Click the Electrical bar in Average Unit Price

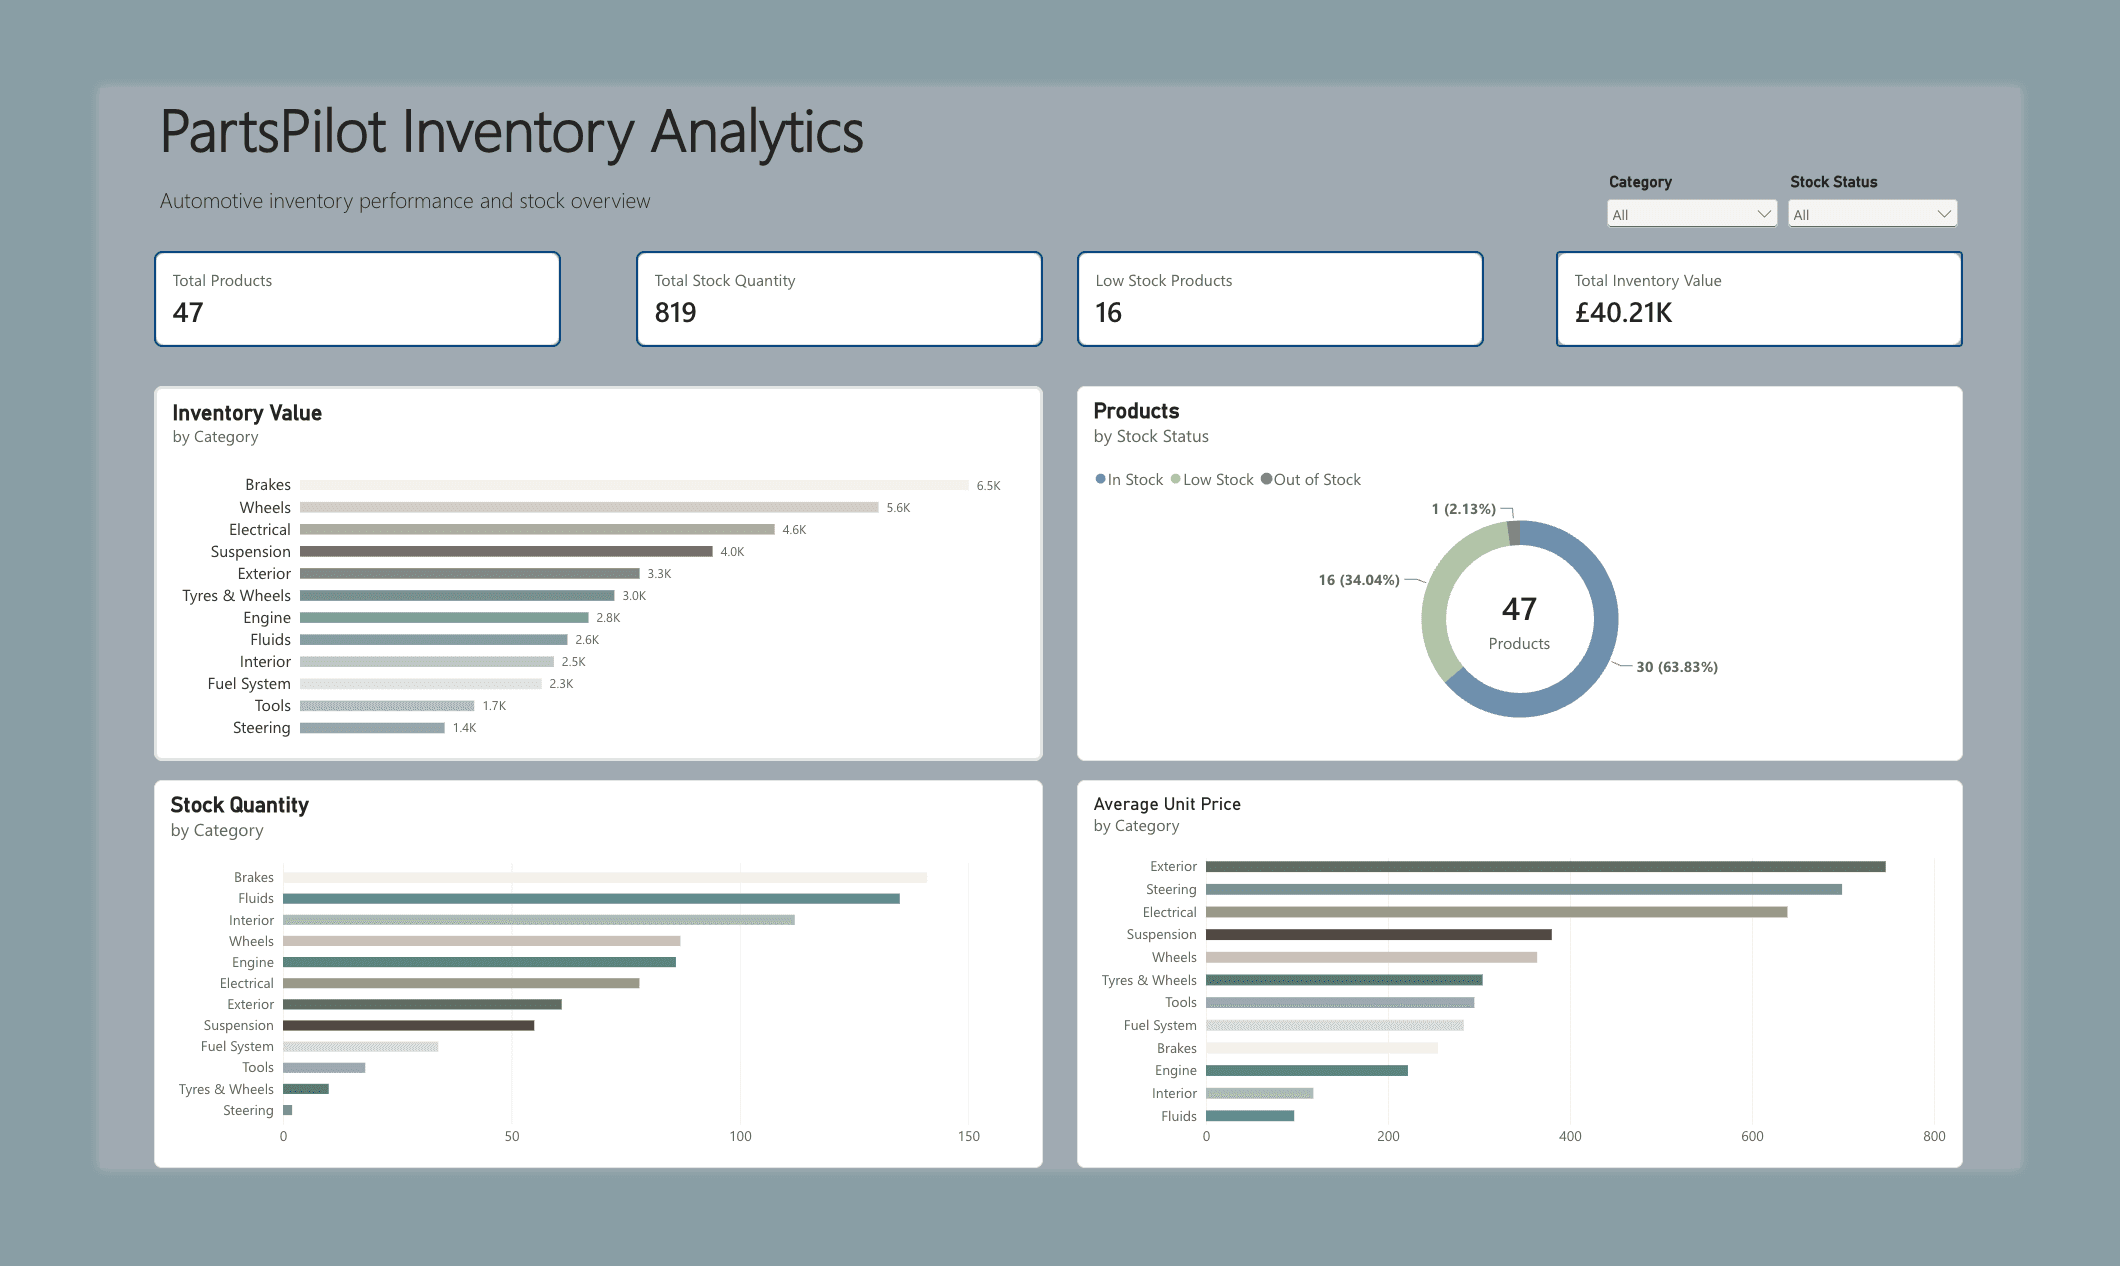(1496, 912)
